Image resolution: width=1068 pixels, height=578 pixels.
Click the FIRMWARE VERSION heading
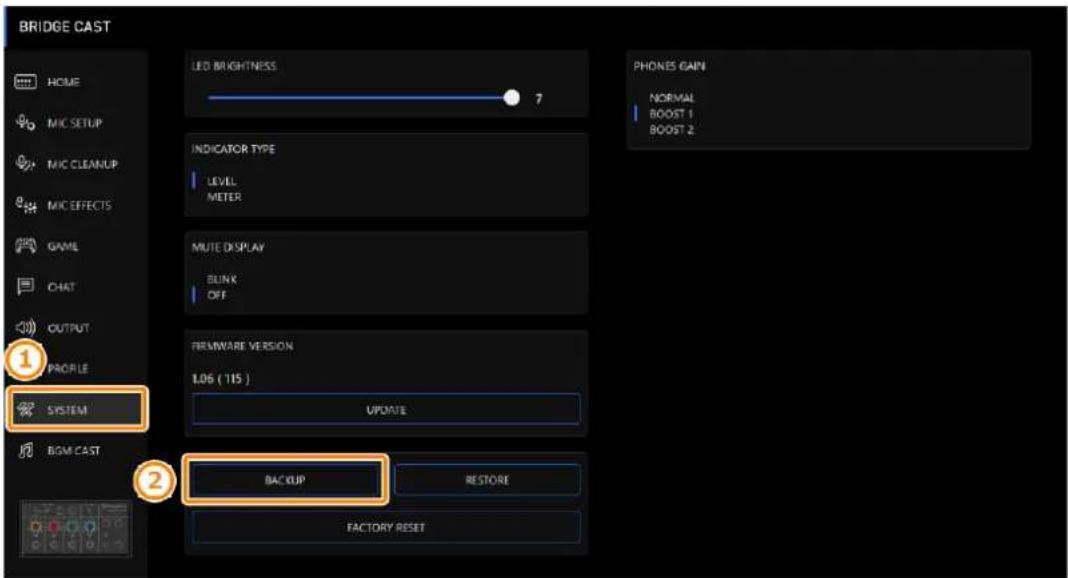(x=242, y=346)
